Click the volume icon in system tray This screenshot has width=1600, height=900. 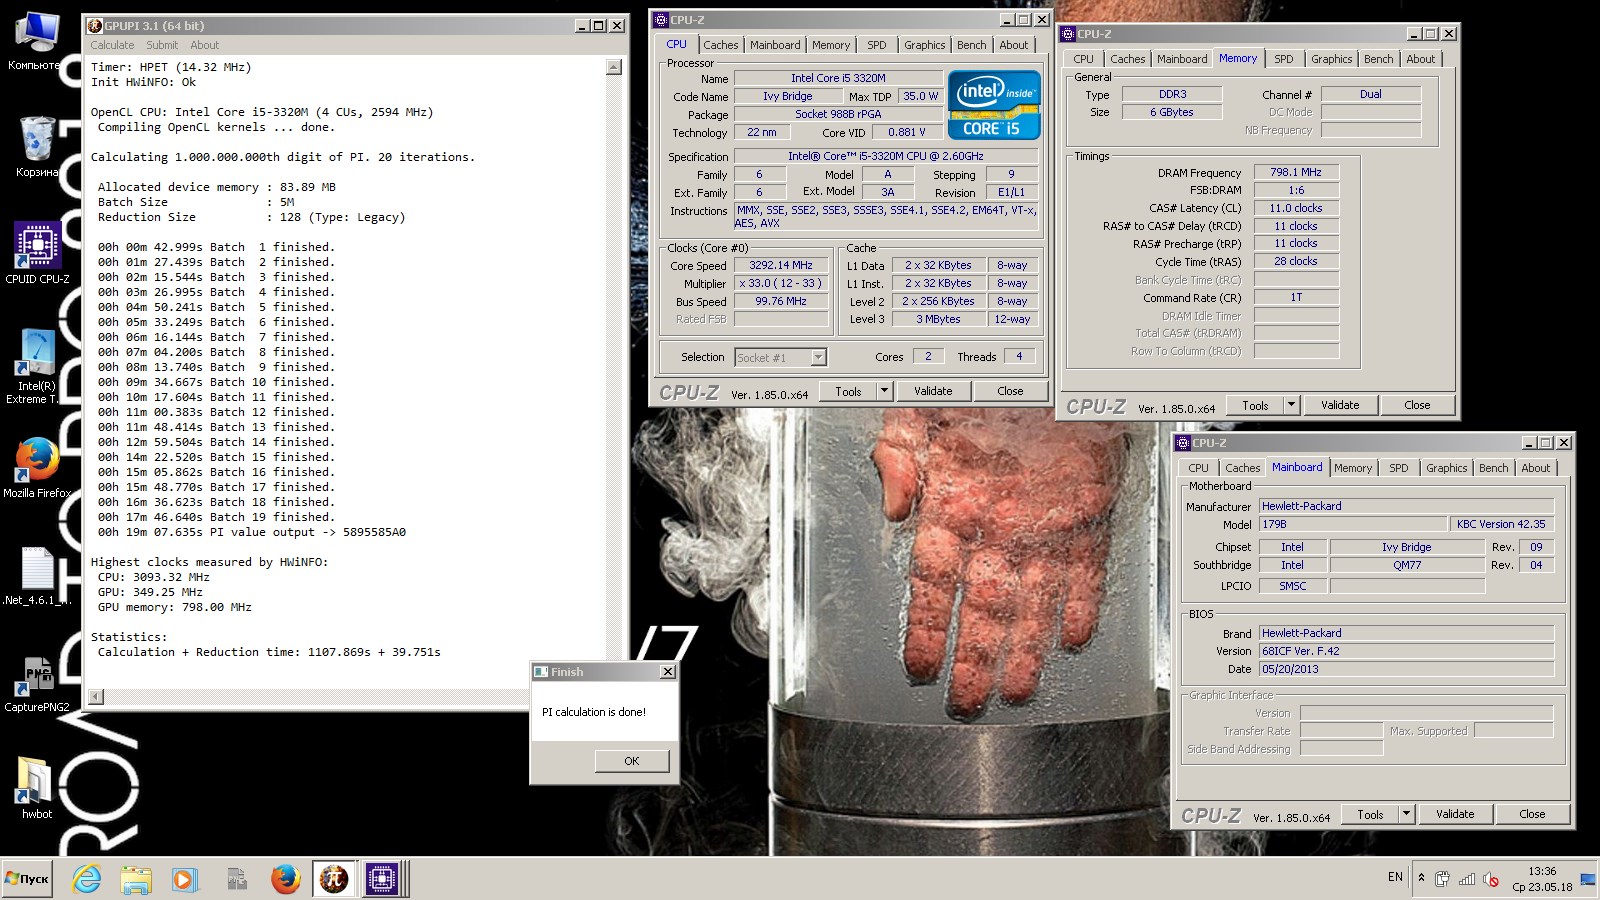[x=1491, y=879]
